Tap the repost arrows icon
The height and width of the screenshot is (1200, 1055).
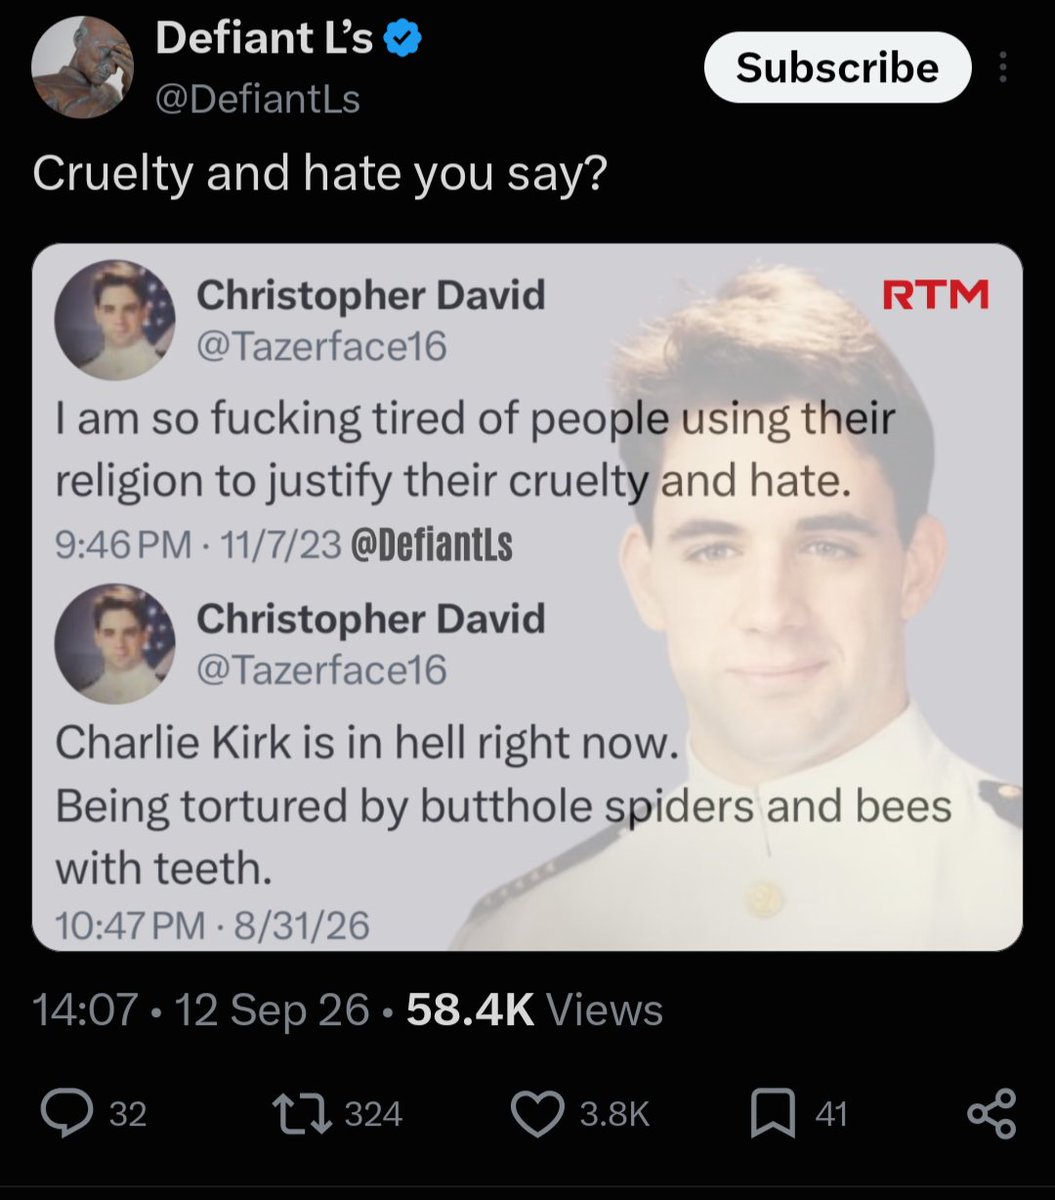tap(305, 1113)
